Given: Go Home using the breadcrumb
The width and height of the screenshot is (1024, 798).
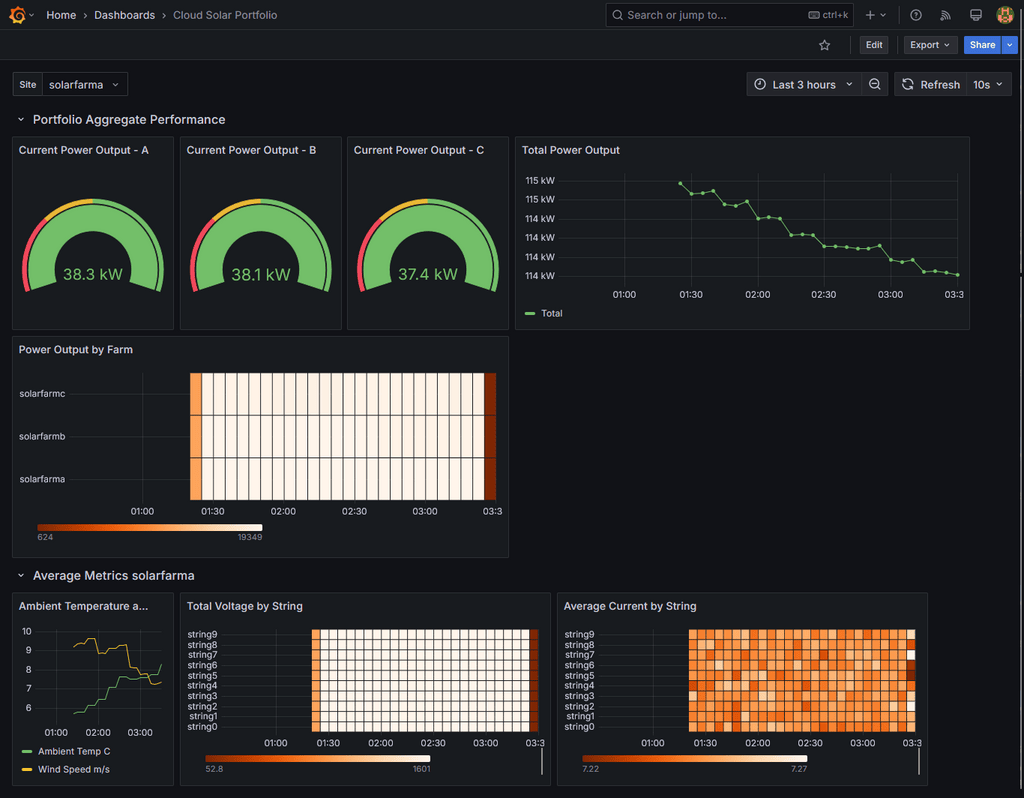Looking at the screenshot, I should click(61, 15).
